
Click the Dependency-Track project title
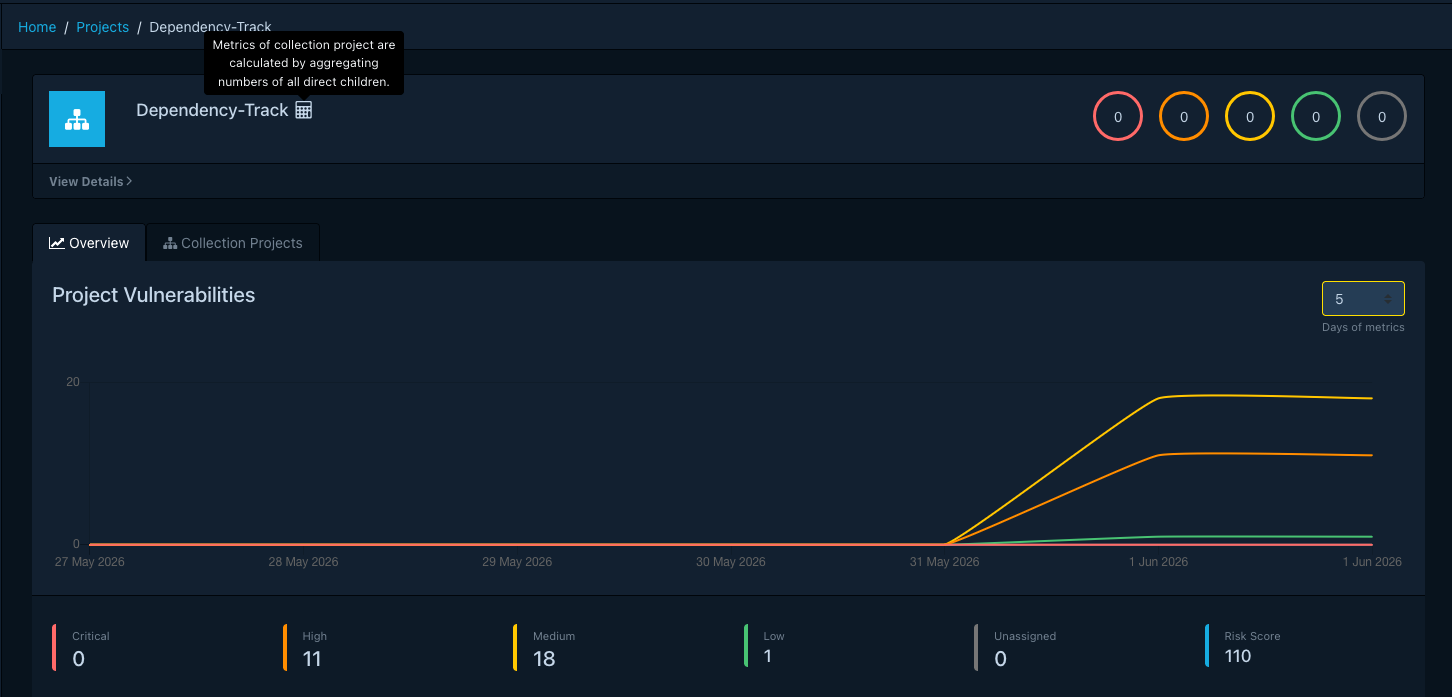212,110
